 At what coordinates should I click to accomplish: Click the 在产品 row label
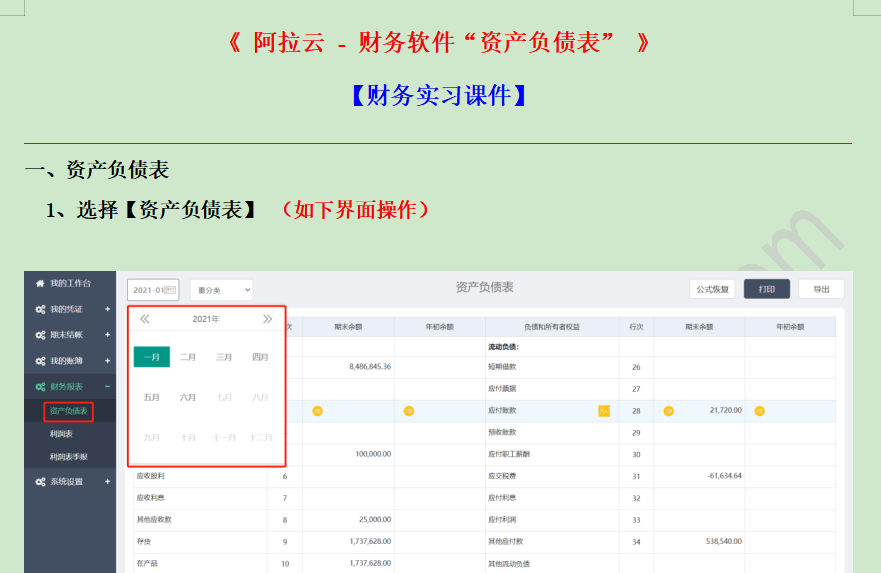(x=147, y=563)
